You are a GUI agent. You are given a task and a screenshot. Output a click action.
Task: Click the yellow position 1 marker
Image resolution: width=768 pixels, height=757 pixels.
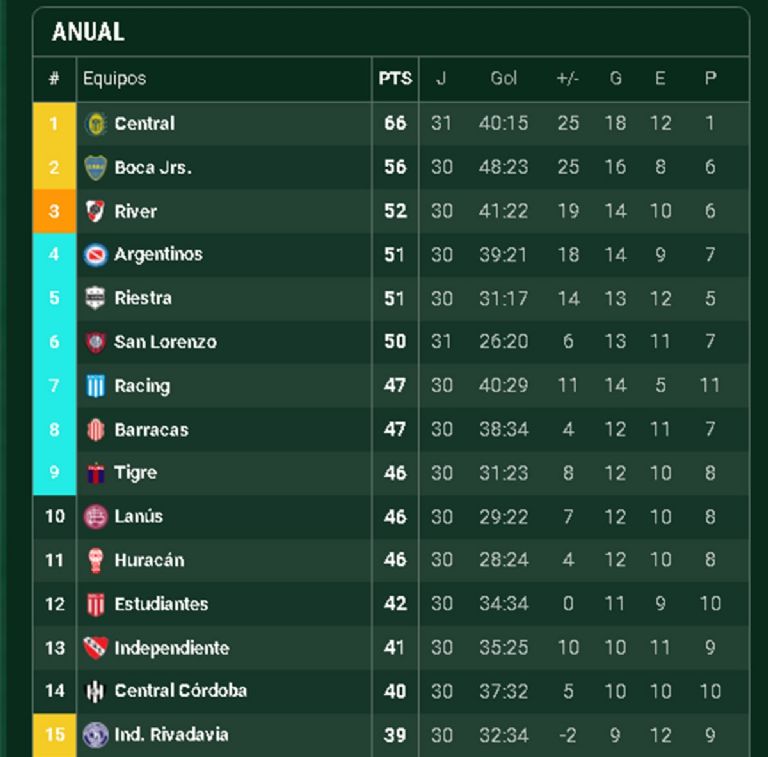tap(54, 124)
